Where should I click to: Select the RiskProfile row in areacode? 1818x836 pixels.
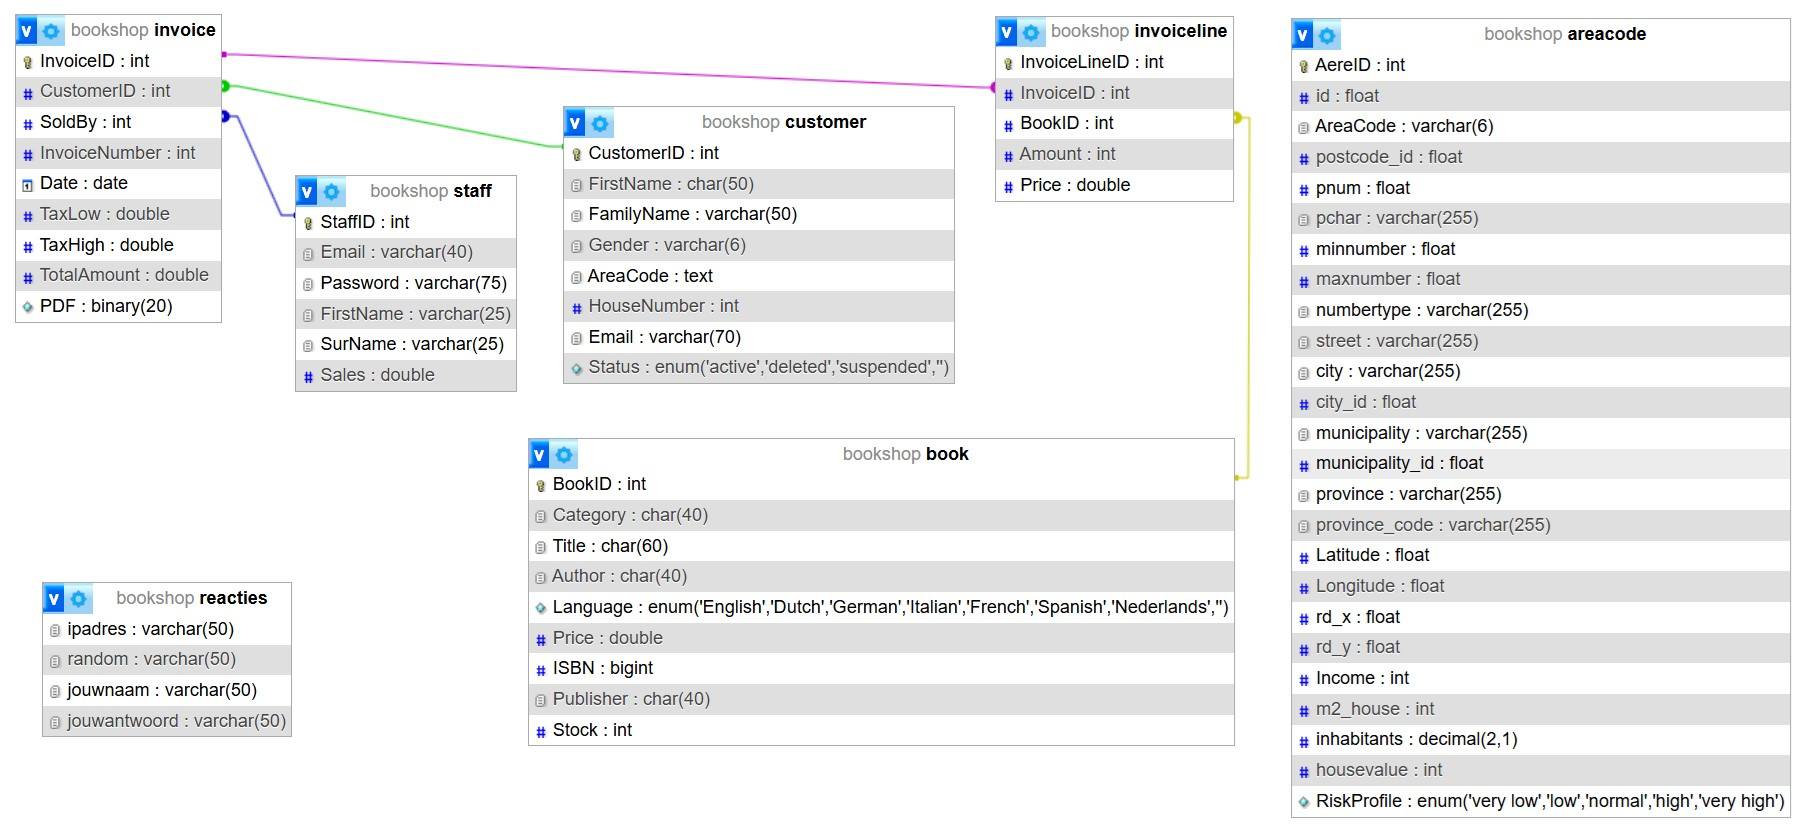click(1549, 801)
